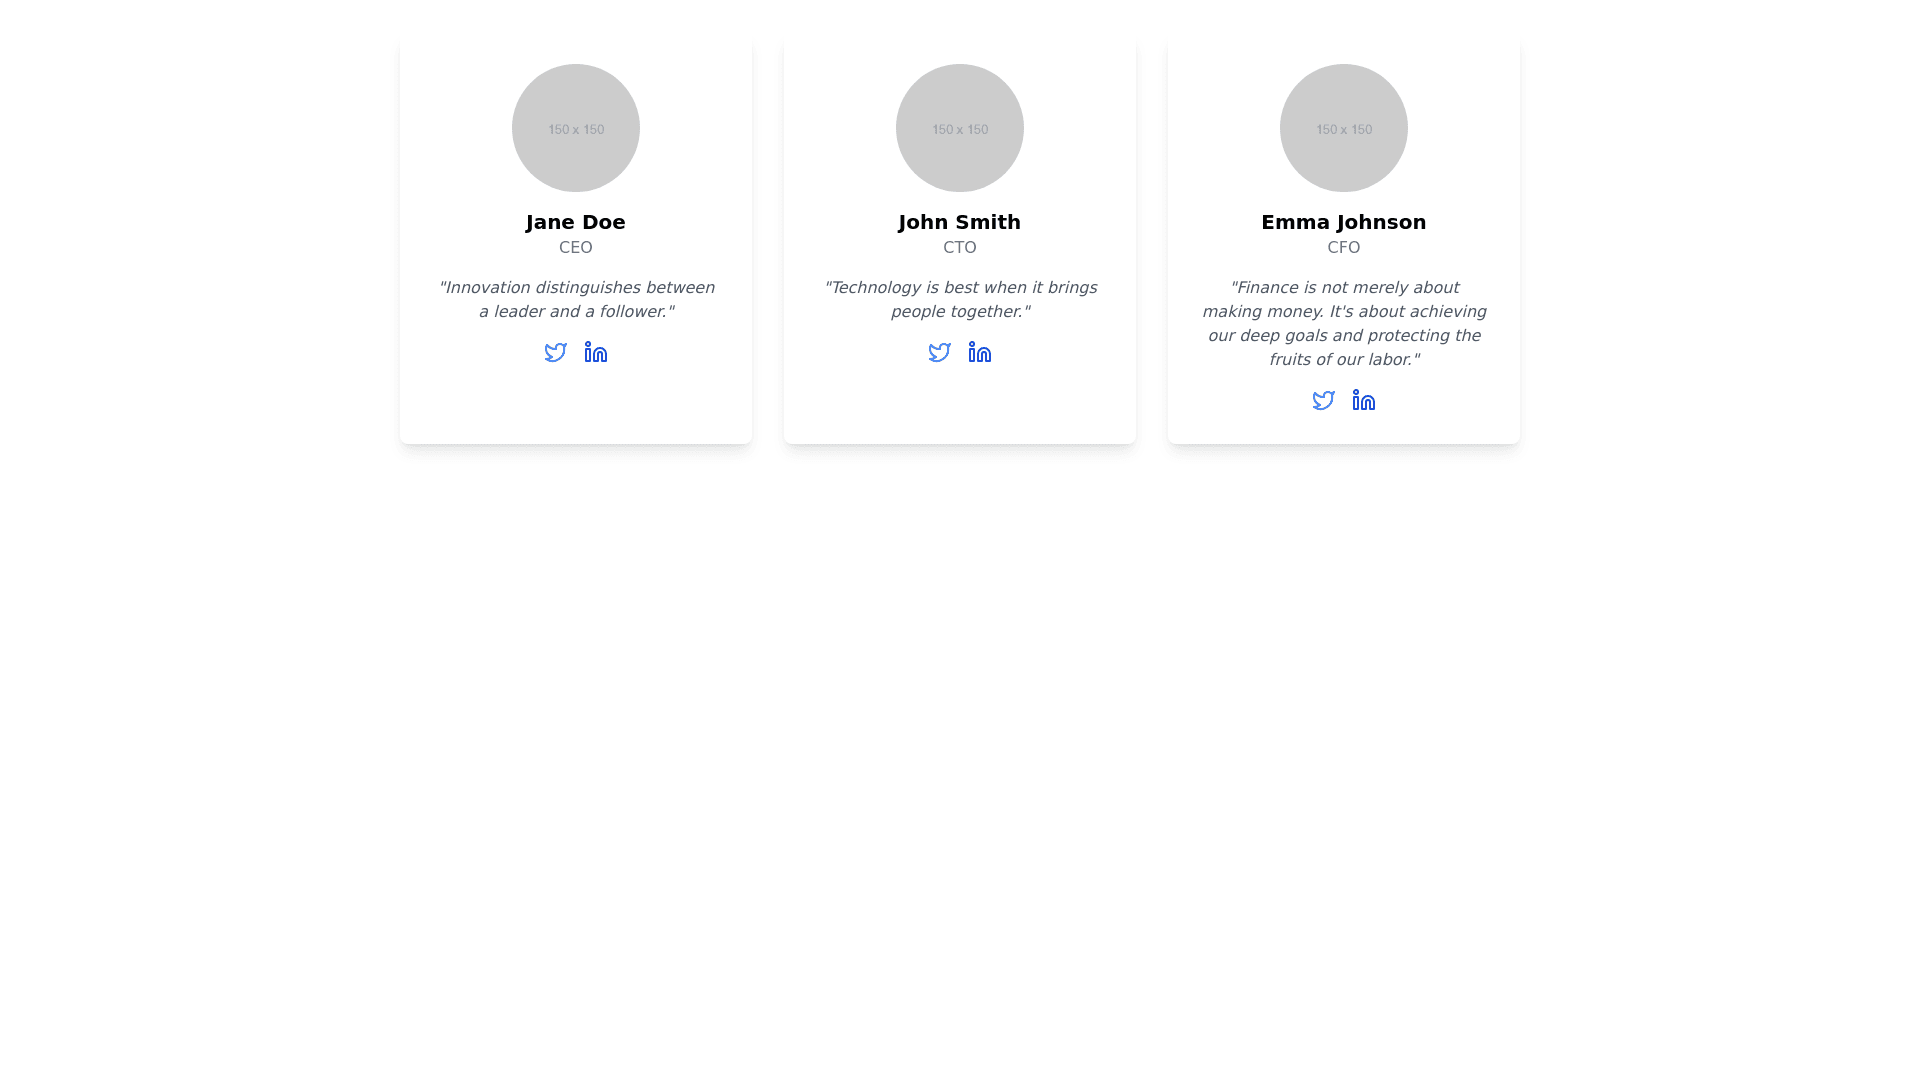Viewport: 1920px width, 1080px height.
Task: Click empty area of John Smith's card
Action: tap(960, 405)
